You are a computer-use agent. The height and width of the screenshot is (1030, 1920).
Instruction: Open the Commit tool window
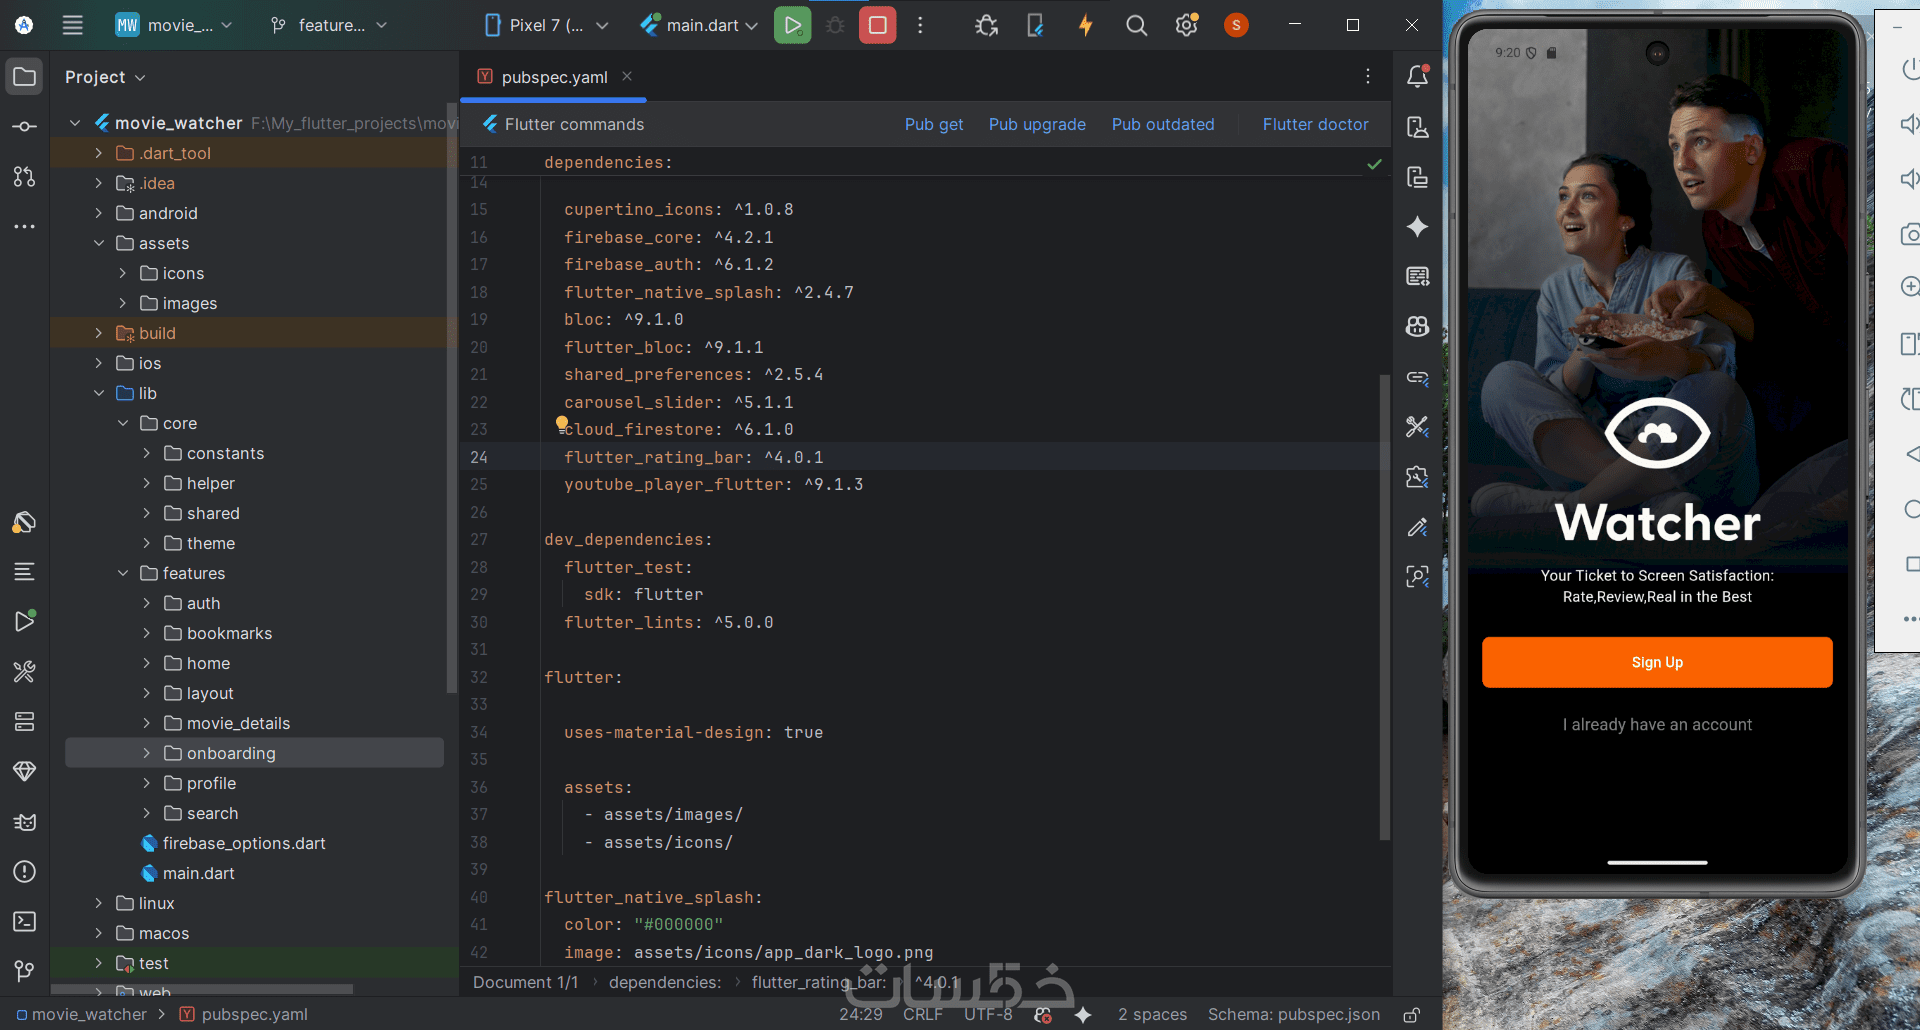pos(24,127)
